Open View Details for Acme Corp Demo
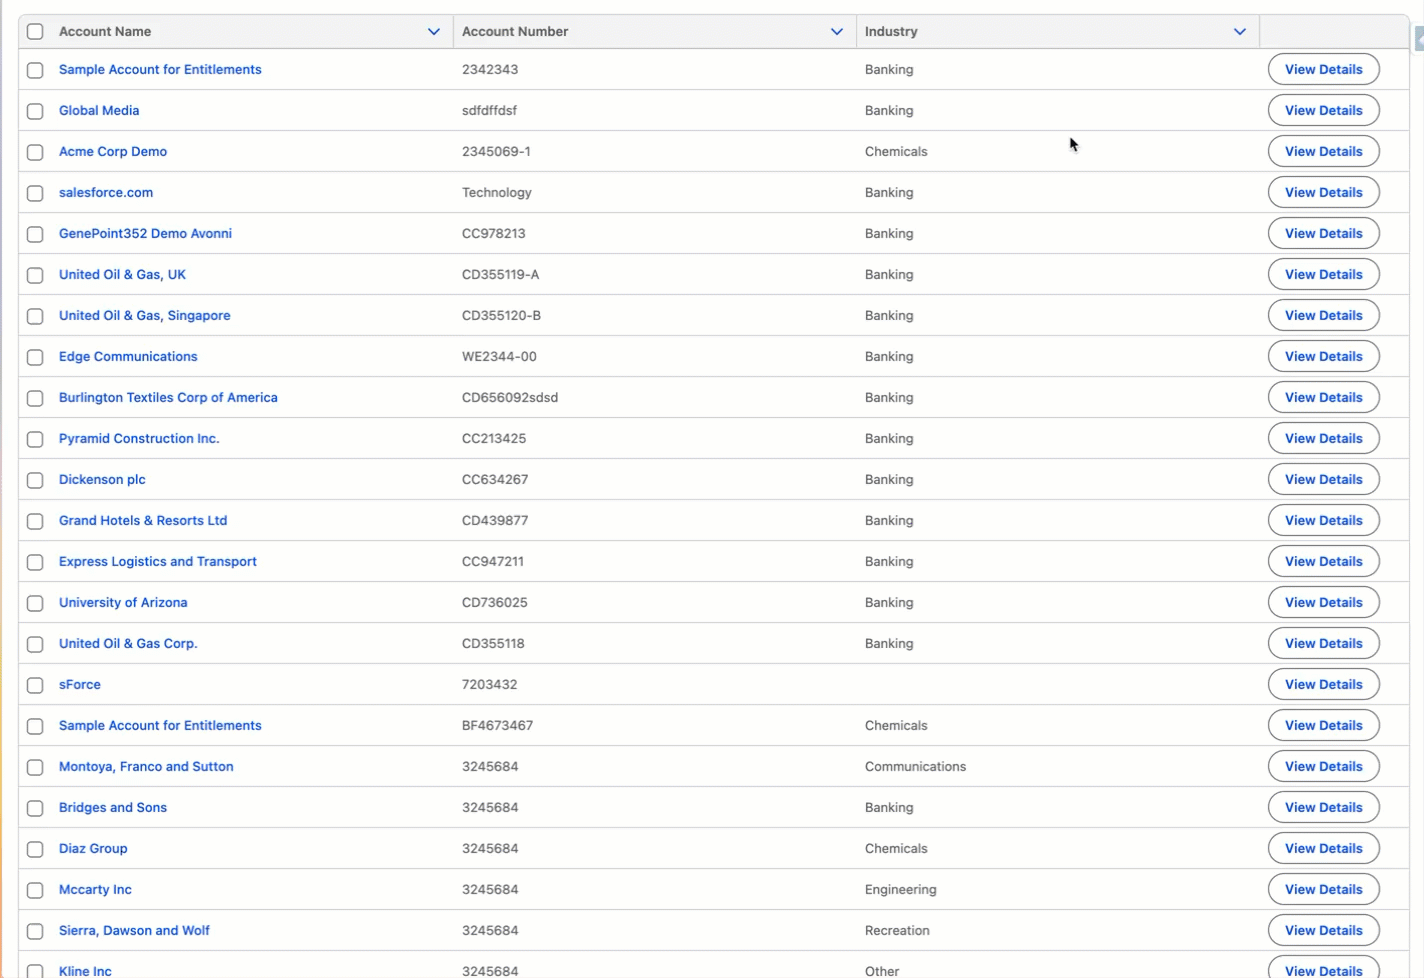The image size is (1424, 978). (x=1324, y=152)
